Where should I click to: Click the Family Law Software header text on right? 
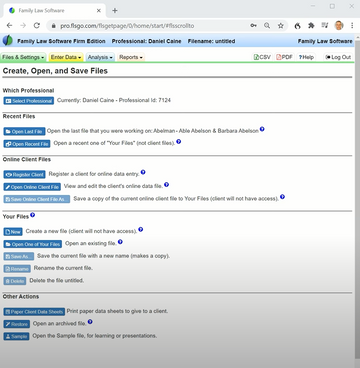pos(325,41)
